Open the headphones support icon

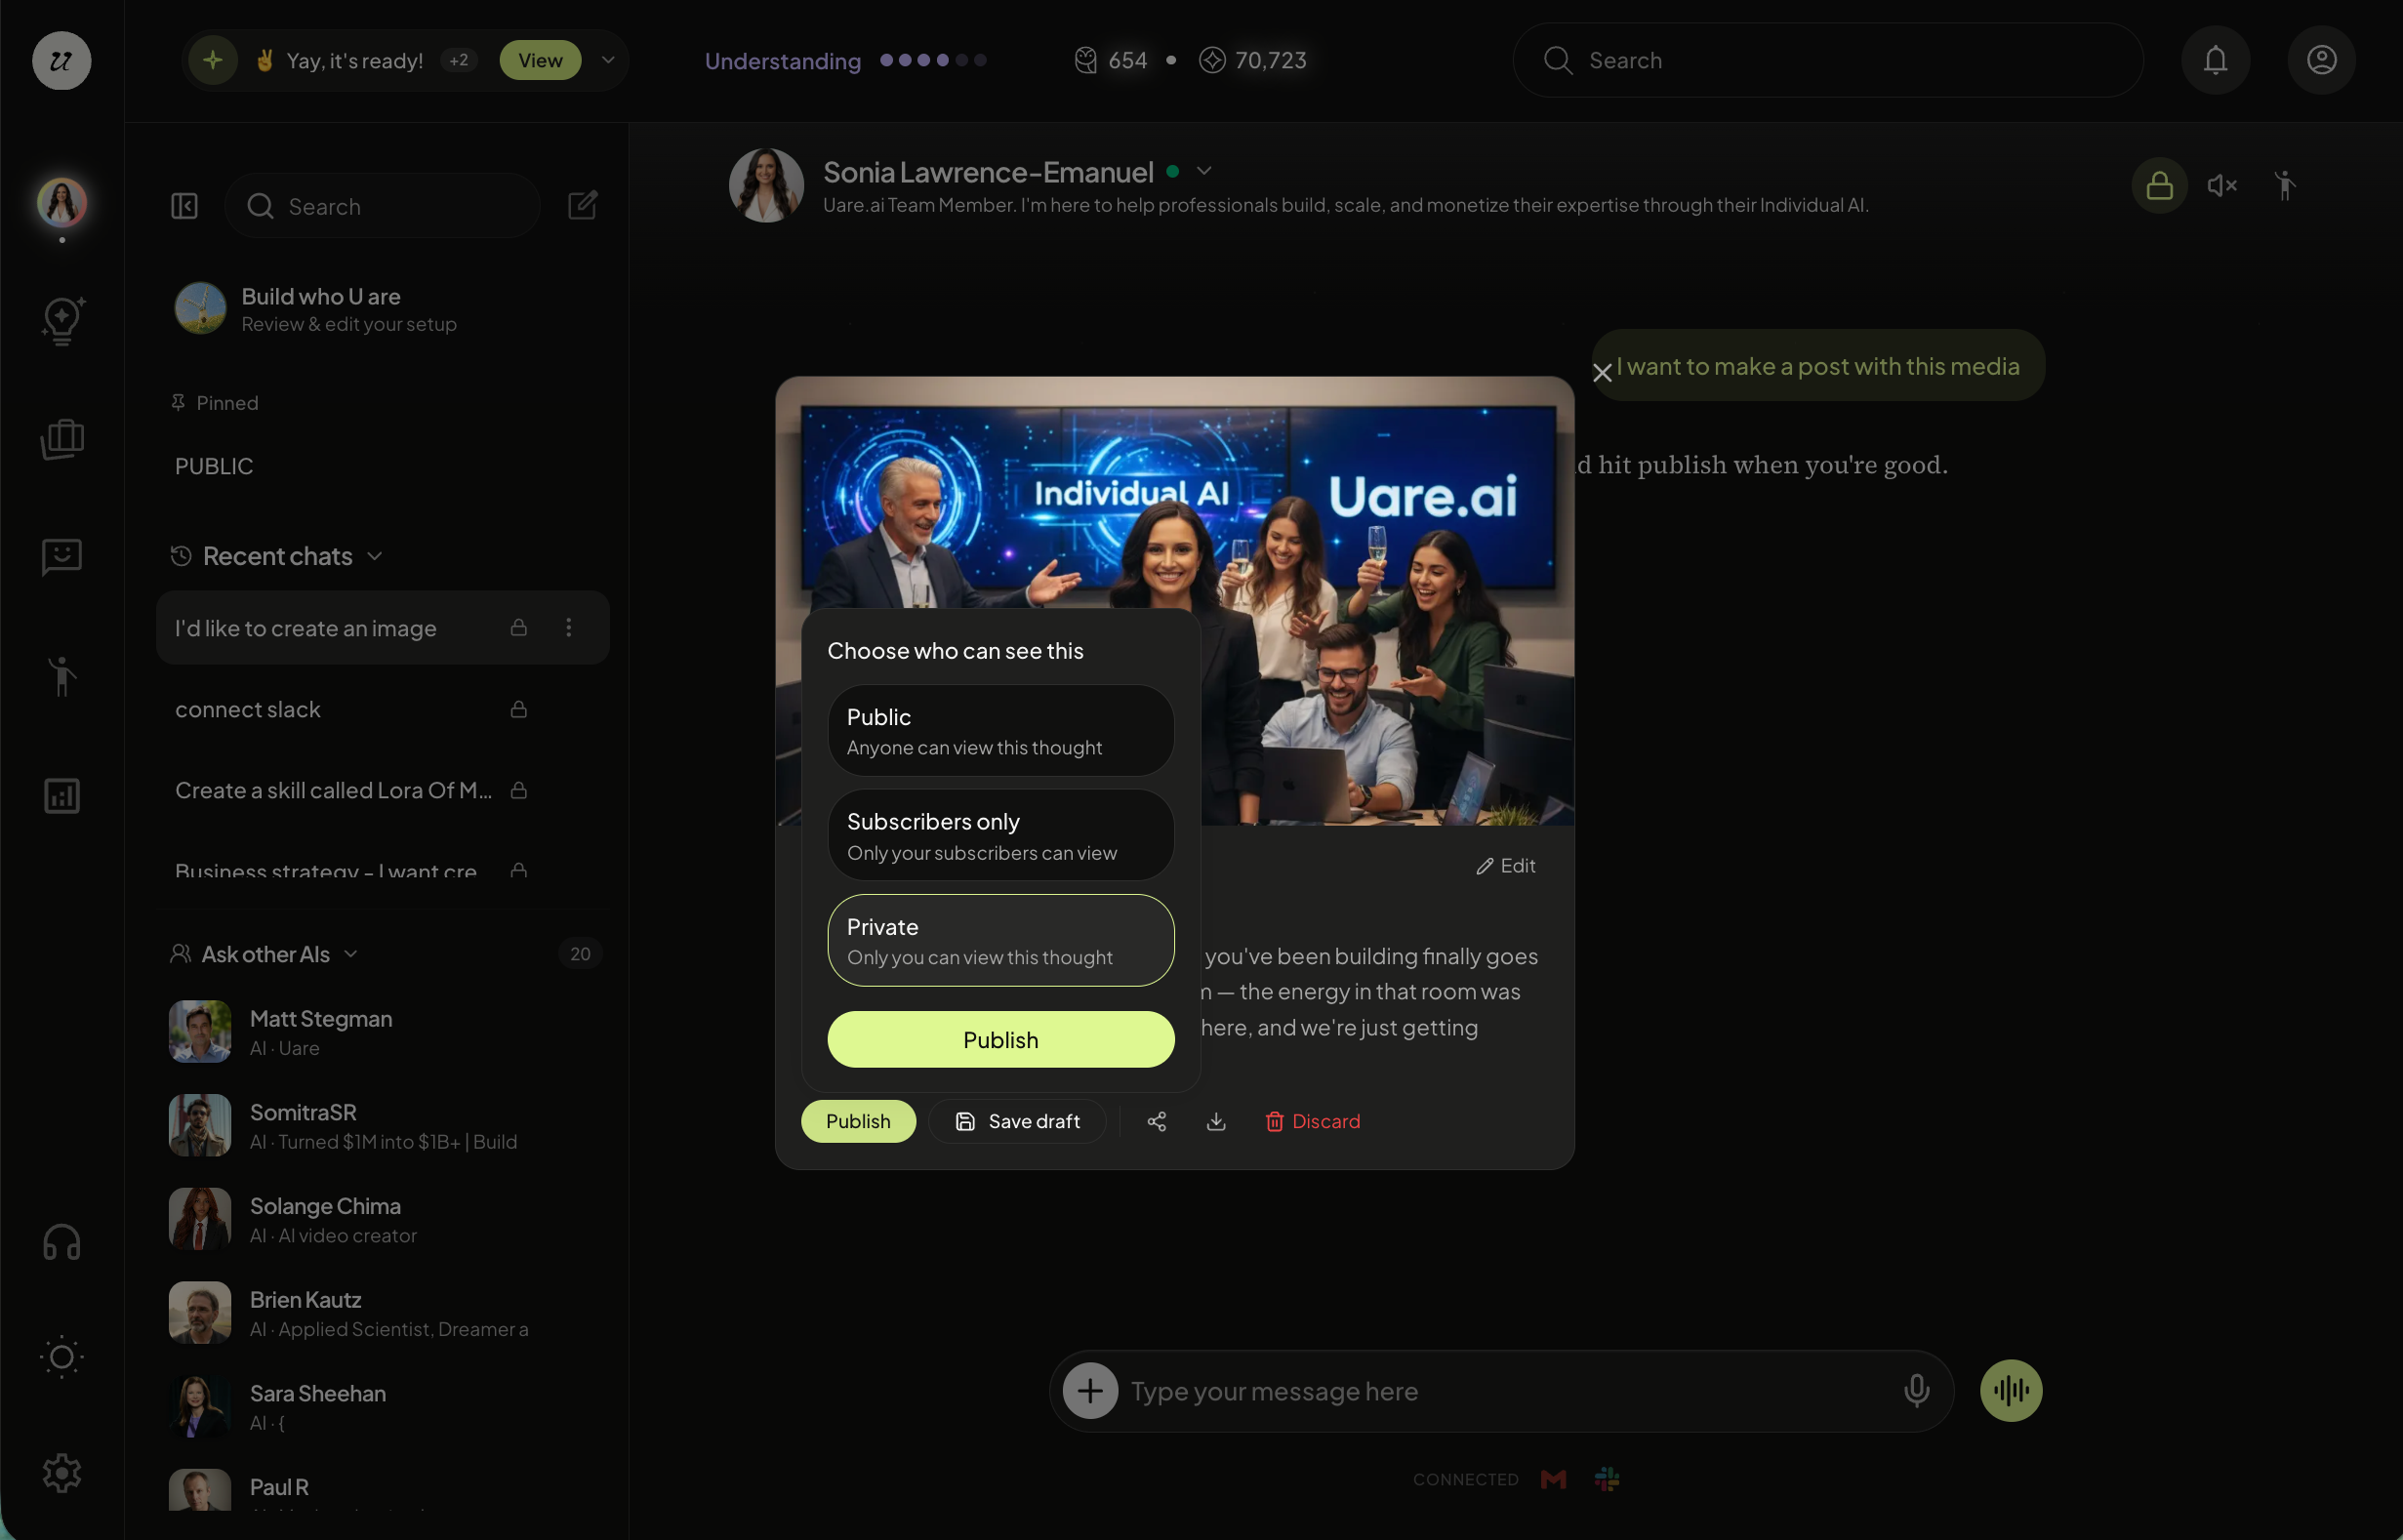tap(62, 1242)
